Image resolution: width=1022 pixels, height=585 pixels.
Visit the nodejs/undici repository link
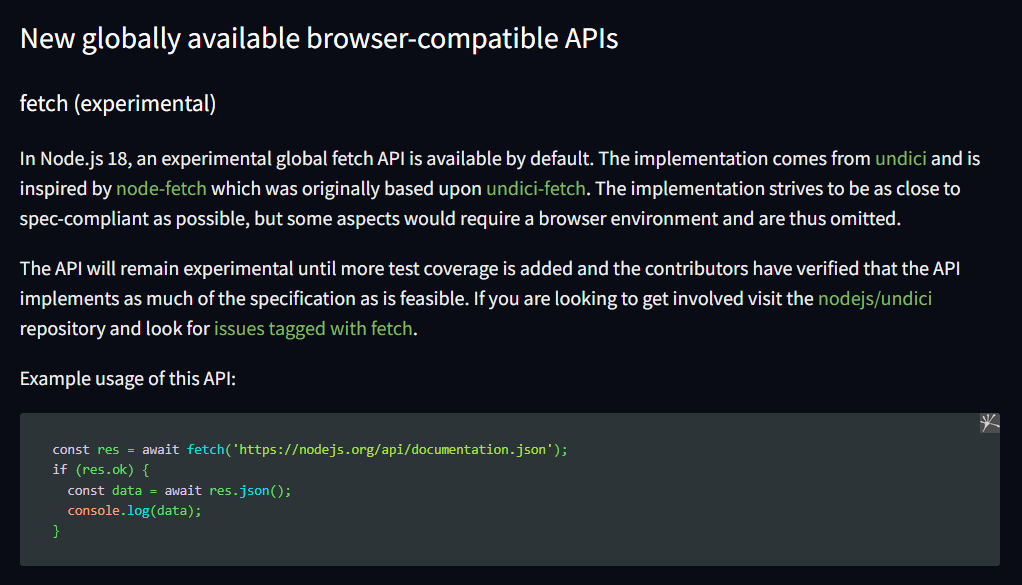[x=875, y=298]
